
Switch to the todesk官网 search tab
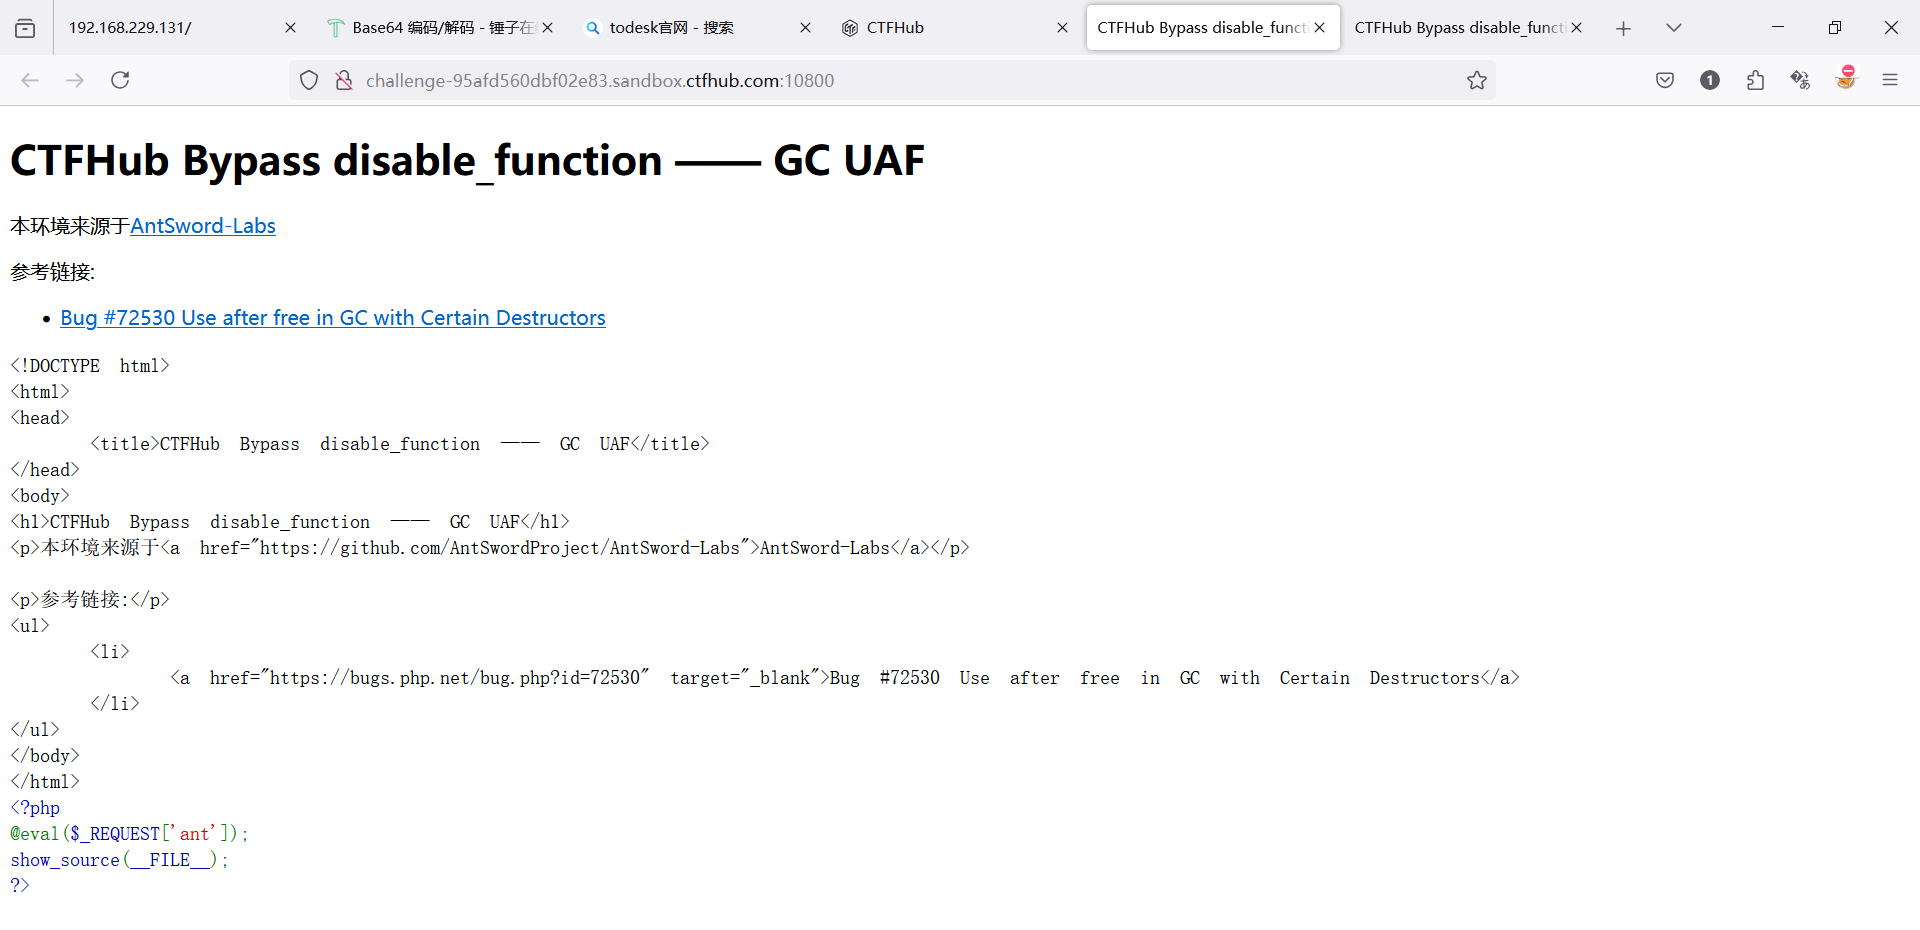(697, 28)
